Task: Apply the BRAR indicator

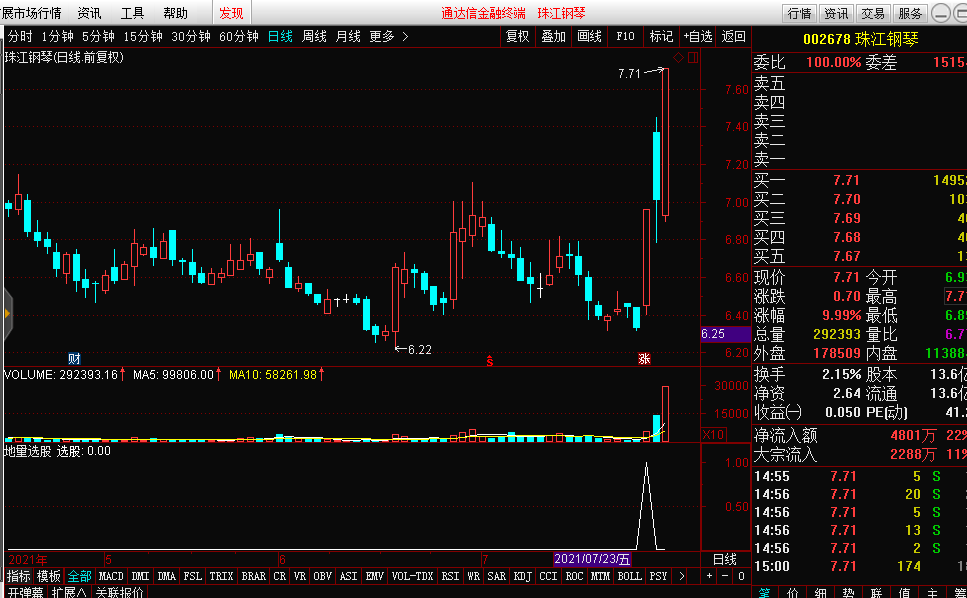Action: [x=253, y=576]
